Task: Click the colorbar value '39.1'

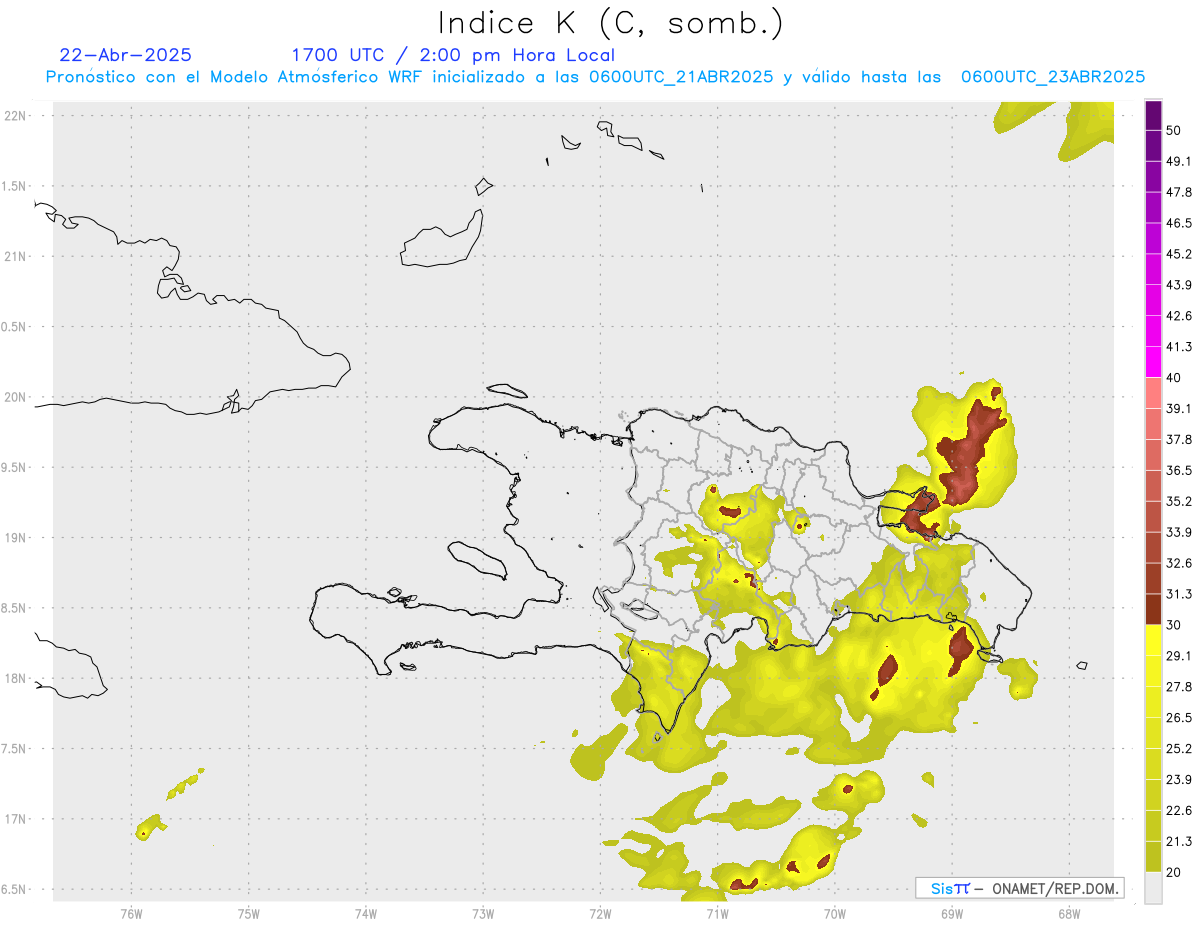Action: (x=1179, y=409)
